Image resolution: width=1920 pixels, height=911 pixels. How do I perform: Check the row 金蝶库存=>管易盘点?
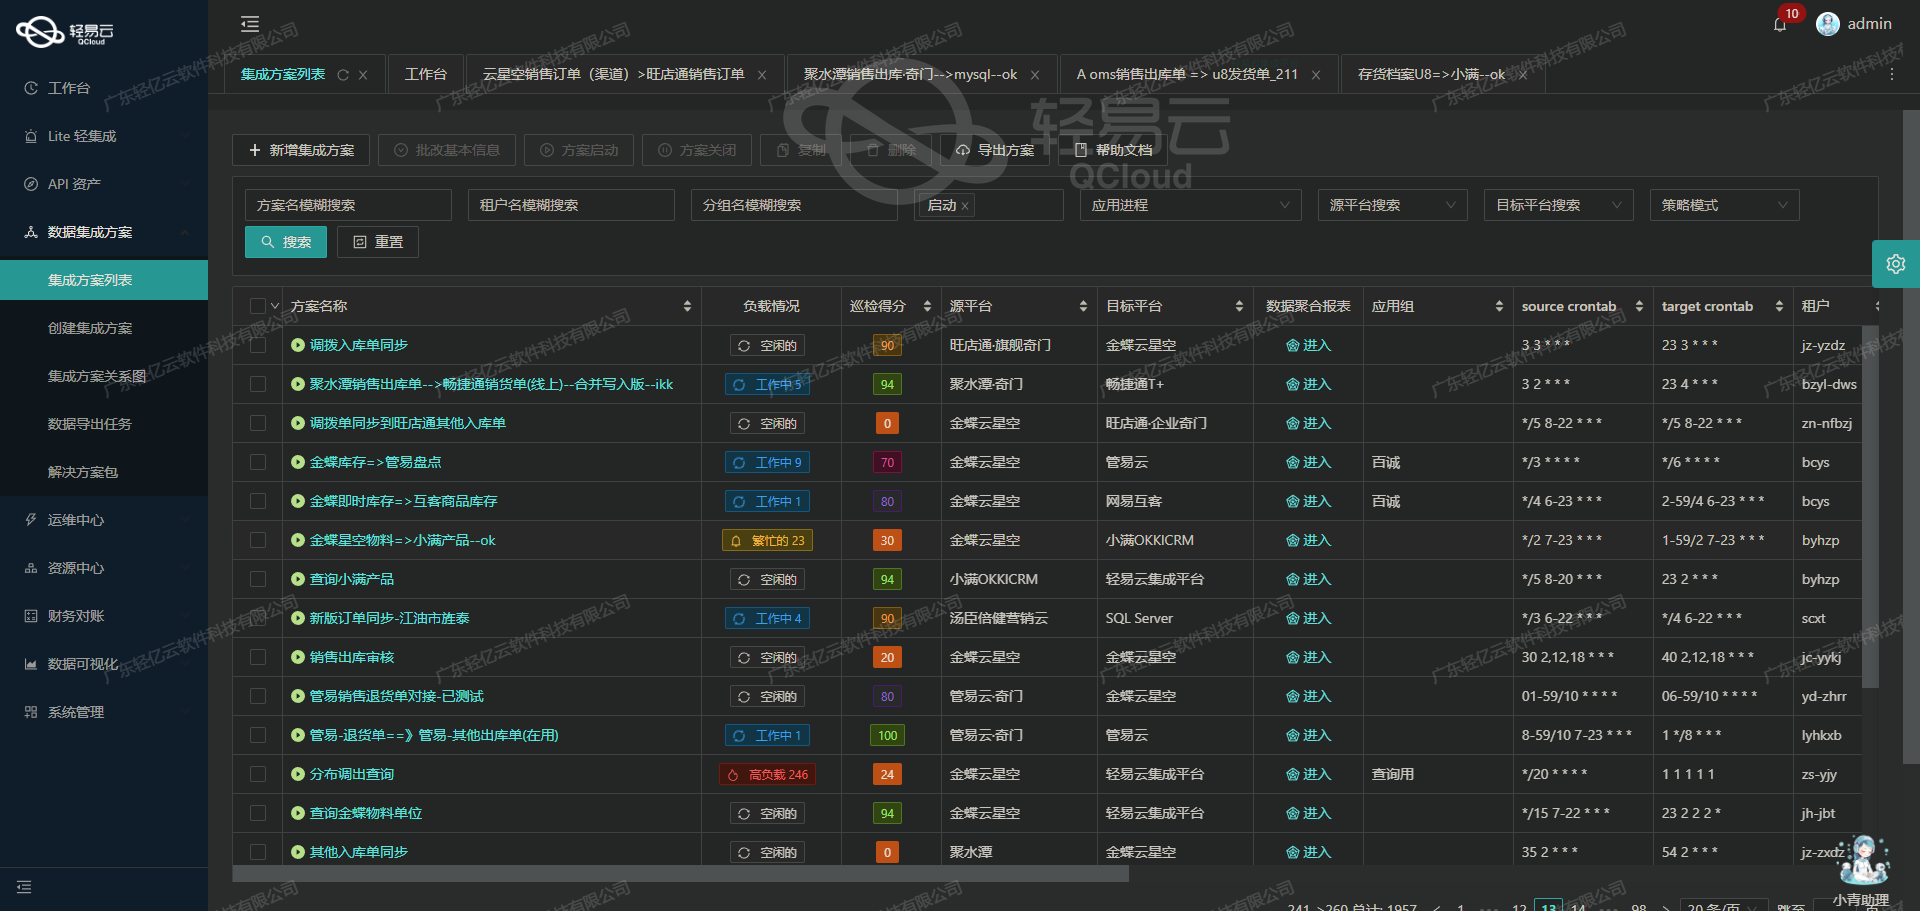point(258,462)
